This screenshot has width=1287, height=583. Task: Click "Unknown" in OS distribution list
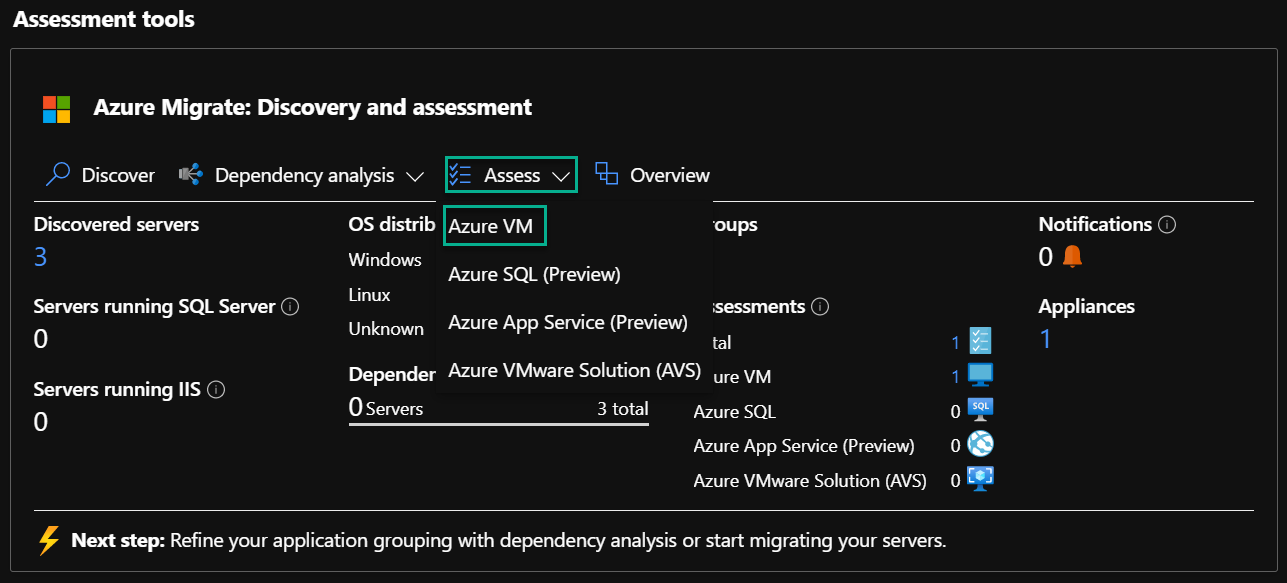pyautogui.click(x=386, y=329)
